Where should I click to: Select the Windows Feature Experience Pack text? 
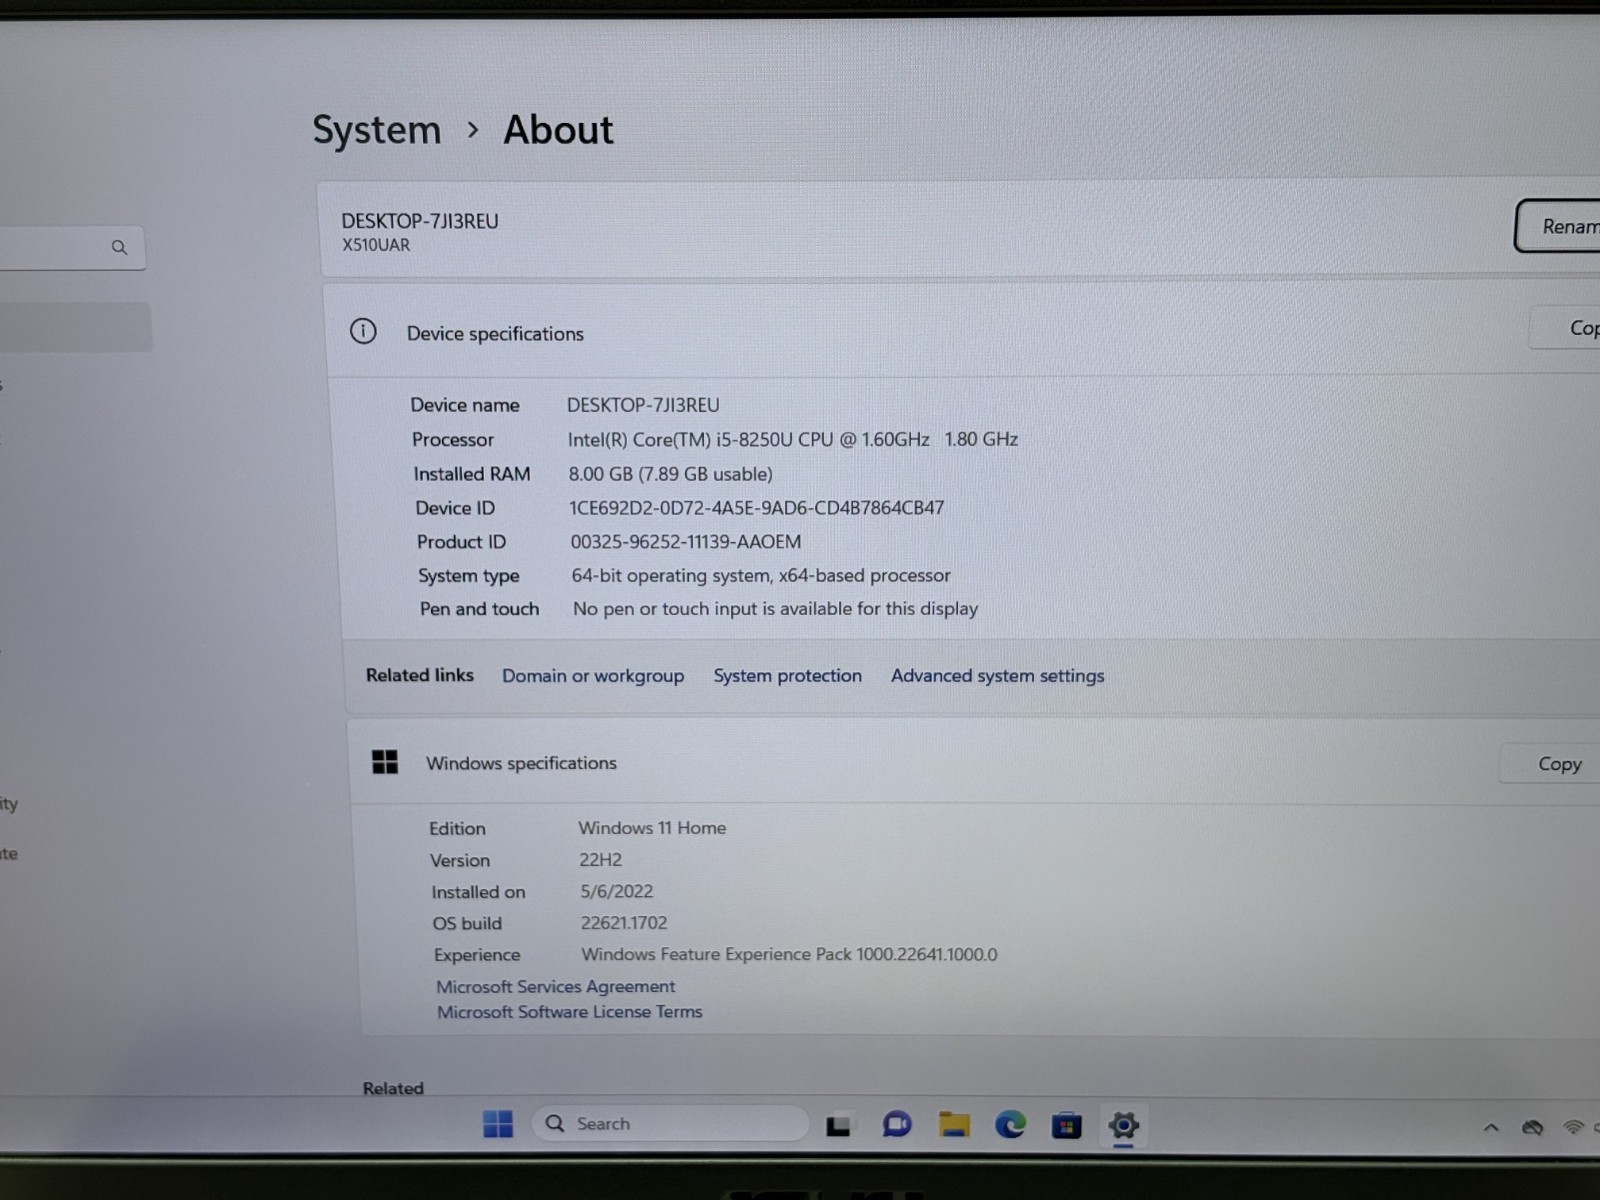pyautogui.click(x=789, y=954)
